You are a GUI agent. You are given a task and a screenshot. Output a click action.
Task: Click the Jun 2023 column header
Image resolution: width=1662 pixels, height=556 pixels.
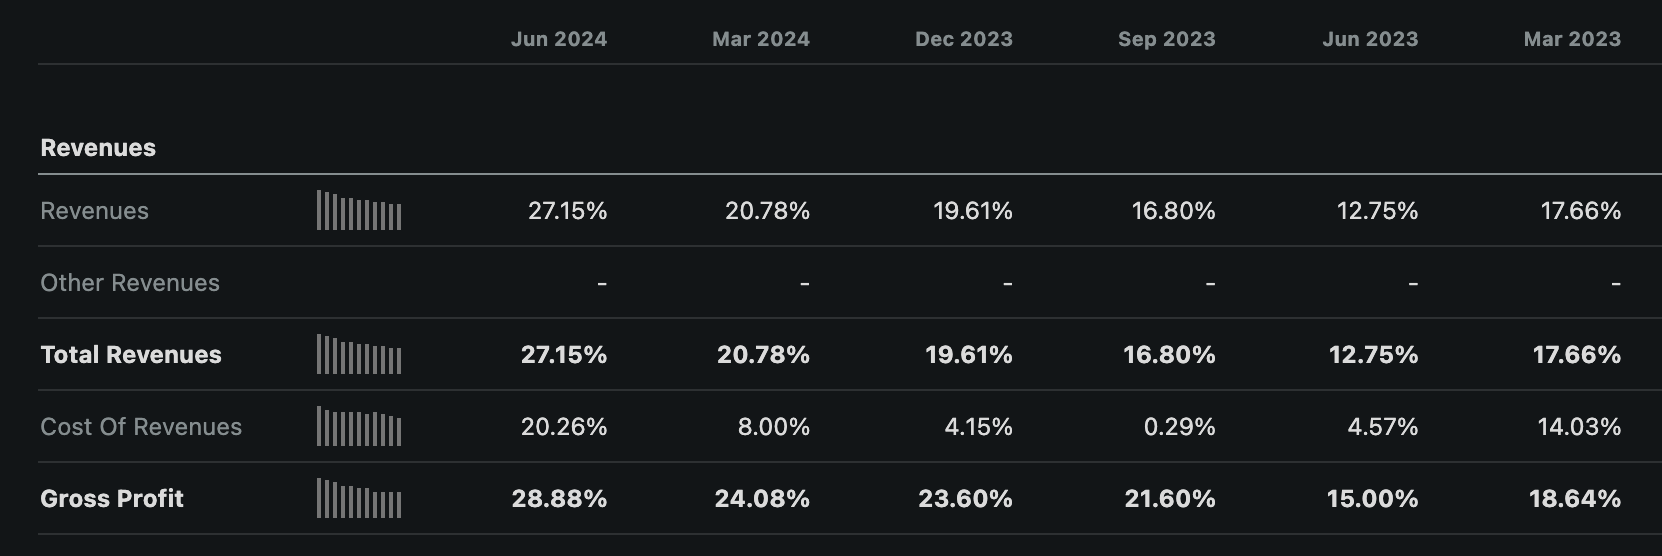[1369, 39]
